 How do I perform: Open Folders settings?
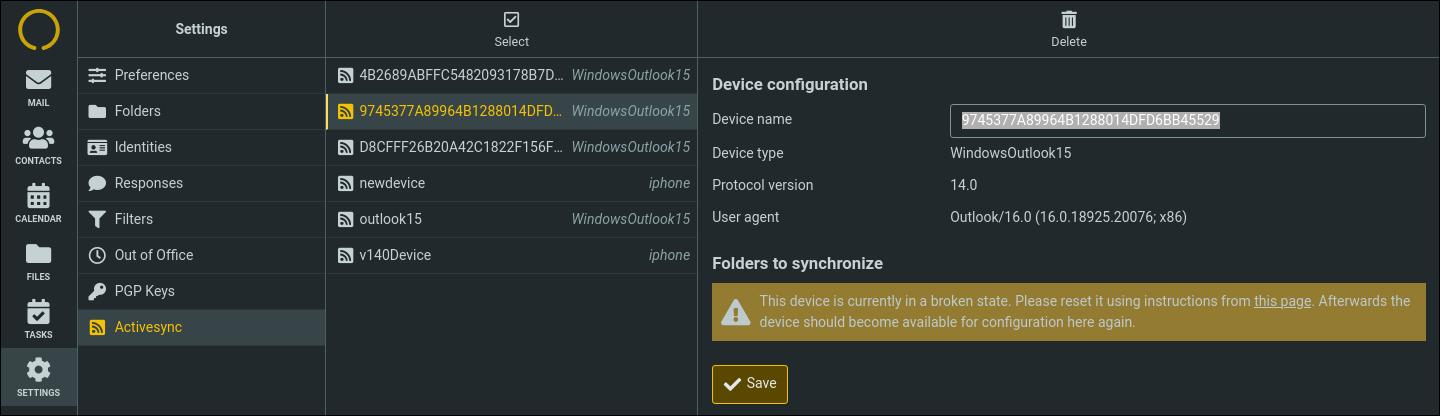click(x=201, y=111)
